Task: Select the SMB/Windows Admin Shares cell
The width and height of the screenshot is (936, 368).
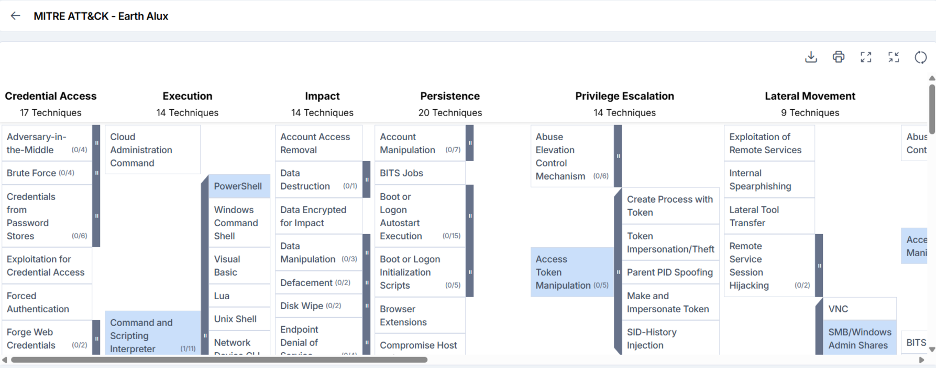Action: click(x=860, y=339)
